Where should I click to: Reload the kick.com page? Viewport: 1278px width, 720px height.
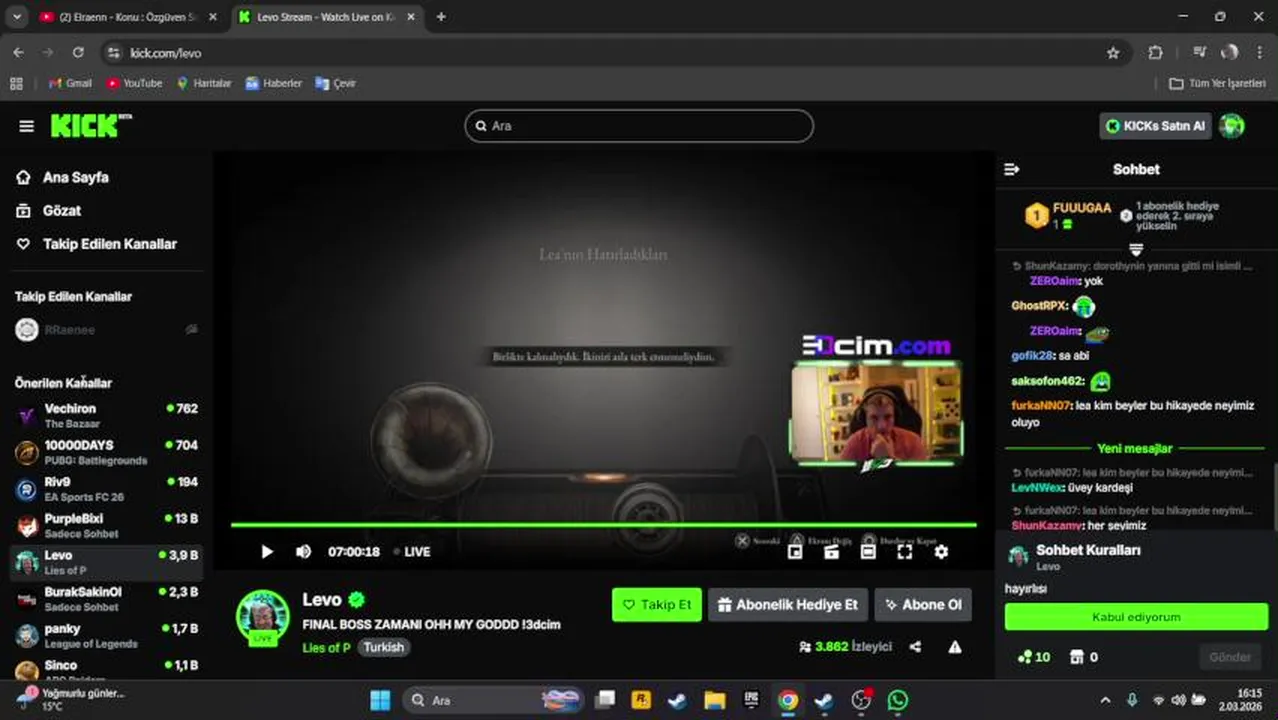78,53
